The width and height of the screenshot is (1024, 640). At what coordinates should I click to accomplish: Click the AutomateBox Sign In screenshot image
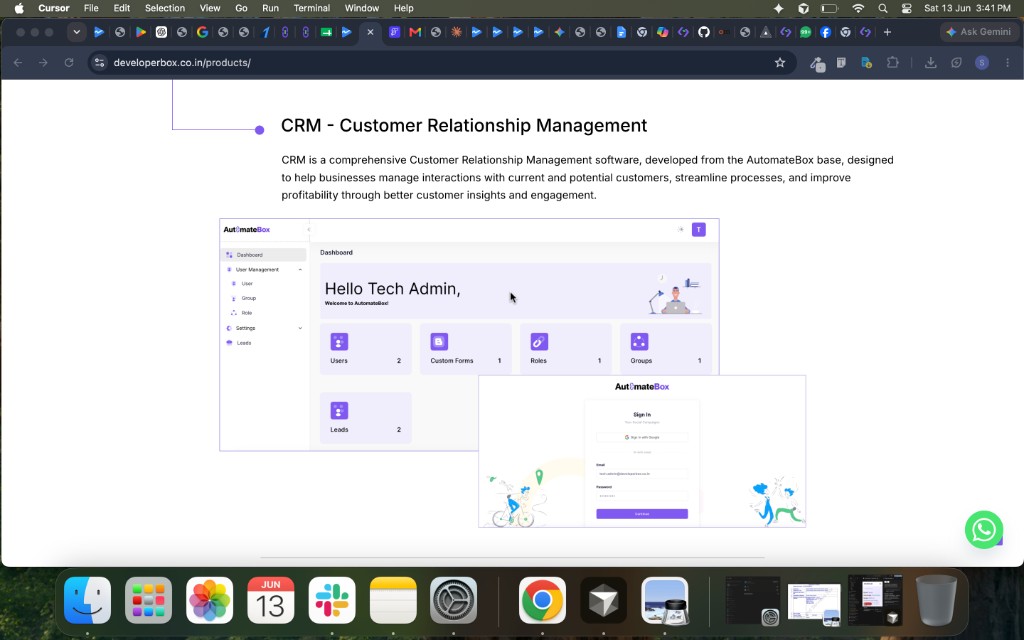pos(642,451)
